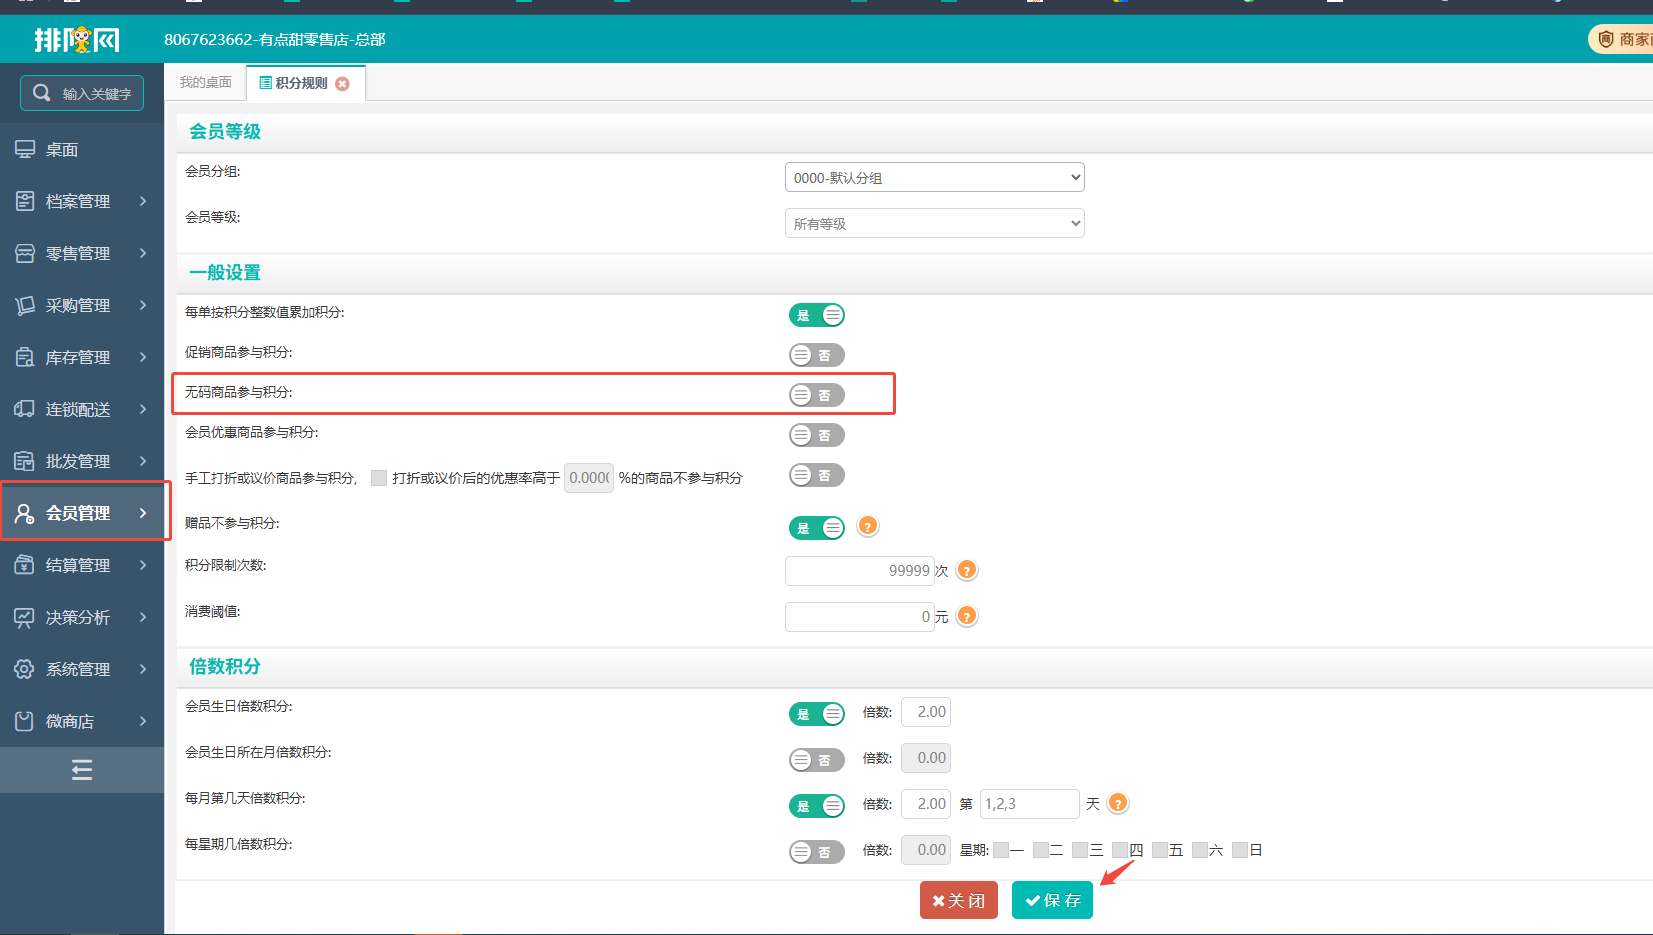Expand 会员管理 submenu chevron

pyautogui.click(x=143, y=513)
